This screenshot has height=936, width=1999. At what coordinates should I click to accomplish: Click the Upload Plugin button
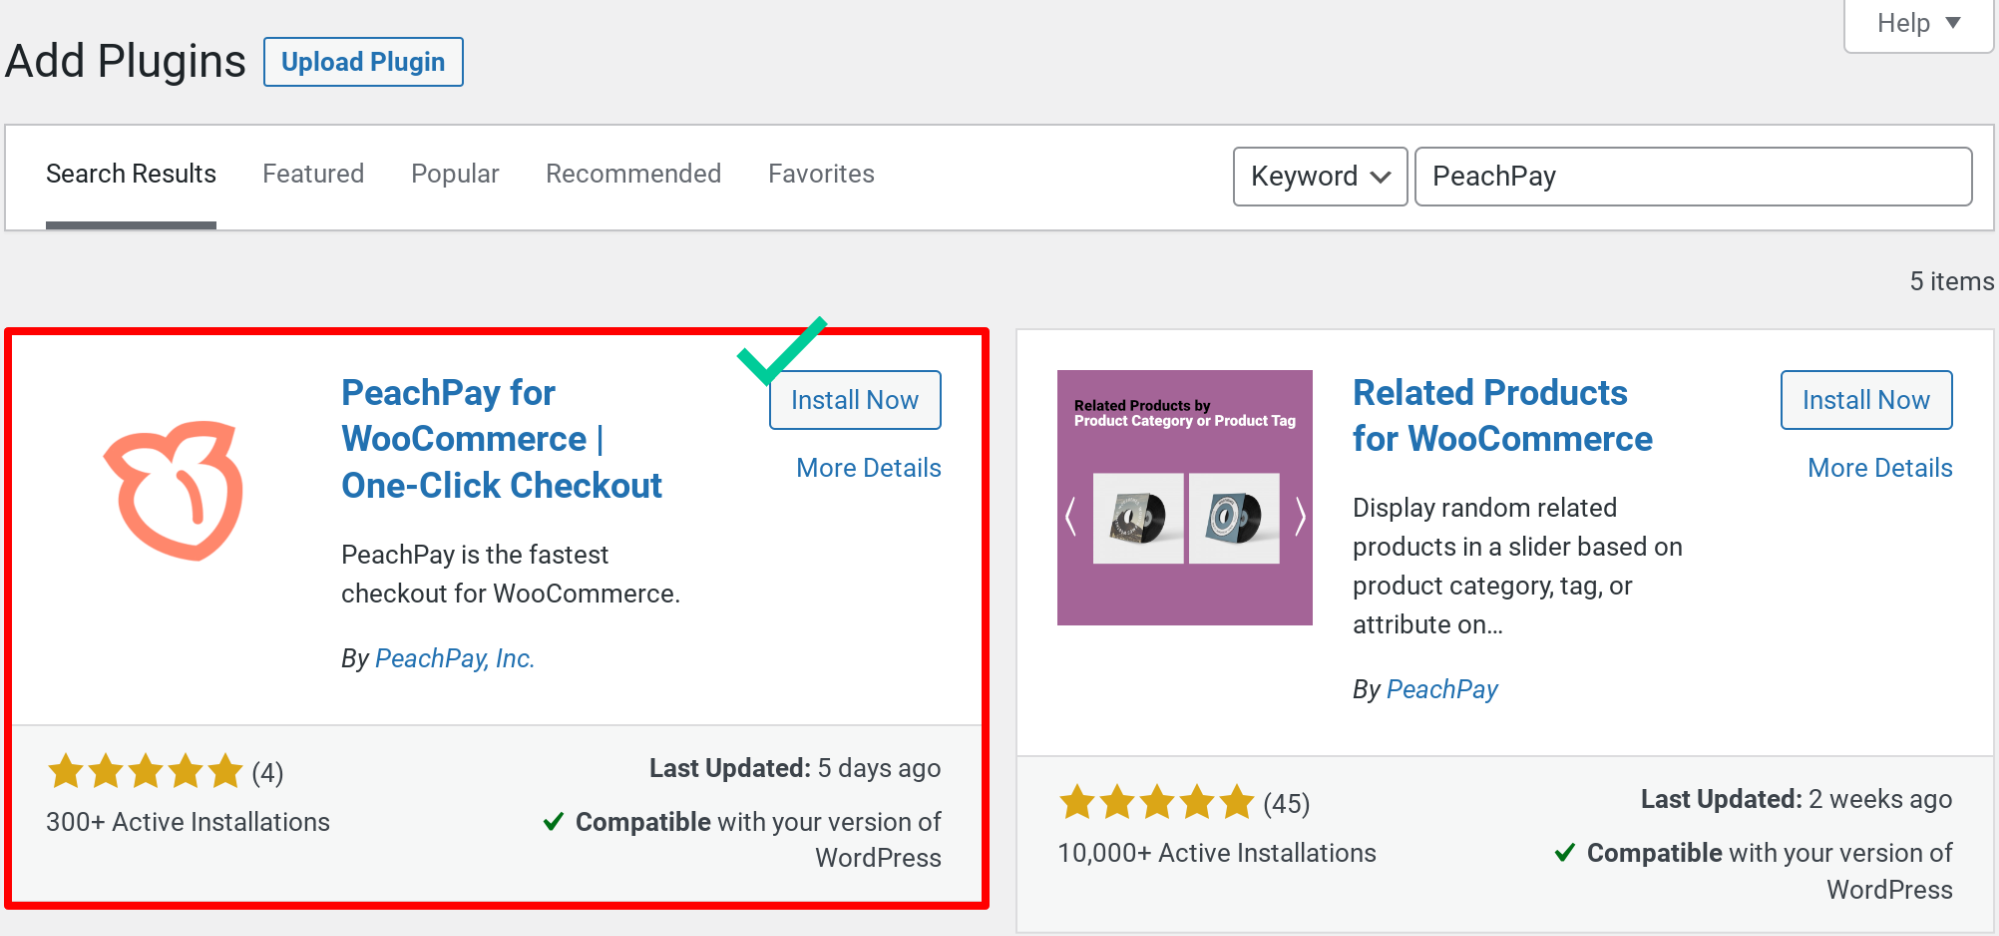click(x=362, y=61)
